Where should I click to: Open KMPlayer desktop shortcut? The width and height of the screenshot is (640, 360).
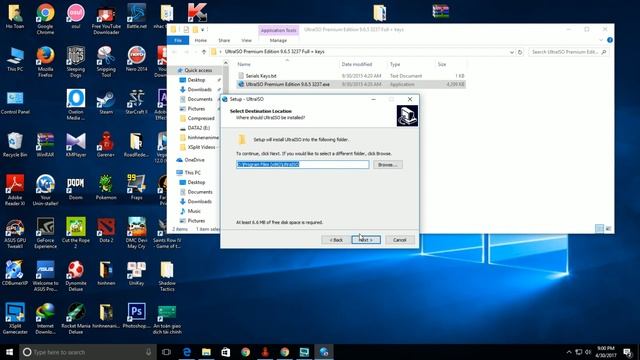click(x=76, y=145)
